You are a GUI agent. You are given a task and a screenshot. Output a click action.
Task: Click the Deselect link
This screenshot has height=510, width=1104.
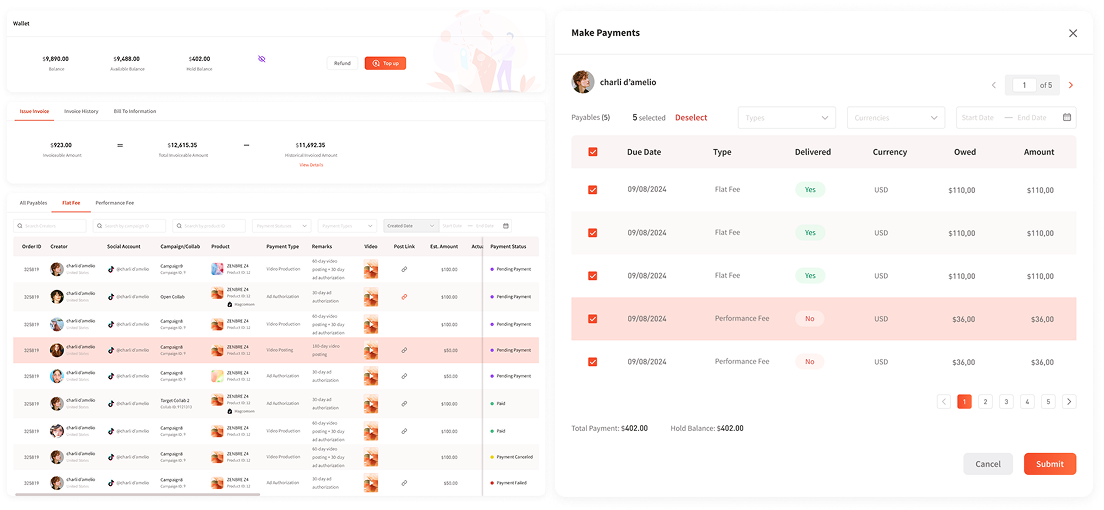point(691,118)
